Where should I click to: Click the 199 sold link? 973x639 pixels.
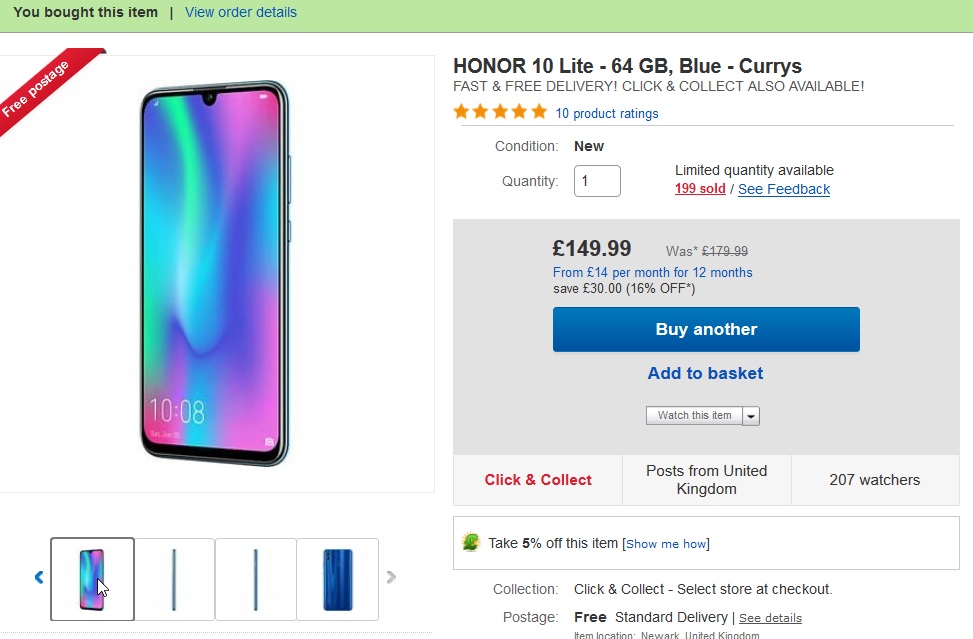[700, 189]
